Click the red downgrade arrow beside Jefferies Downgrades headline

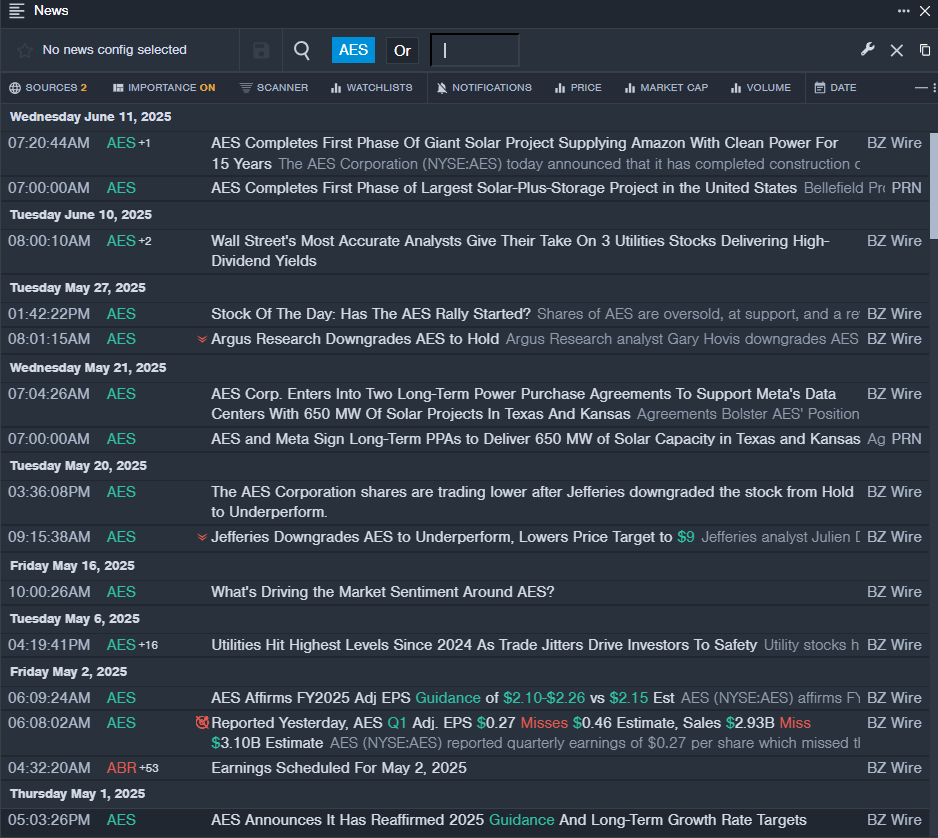pyautogui.click(x=202, y=537)
